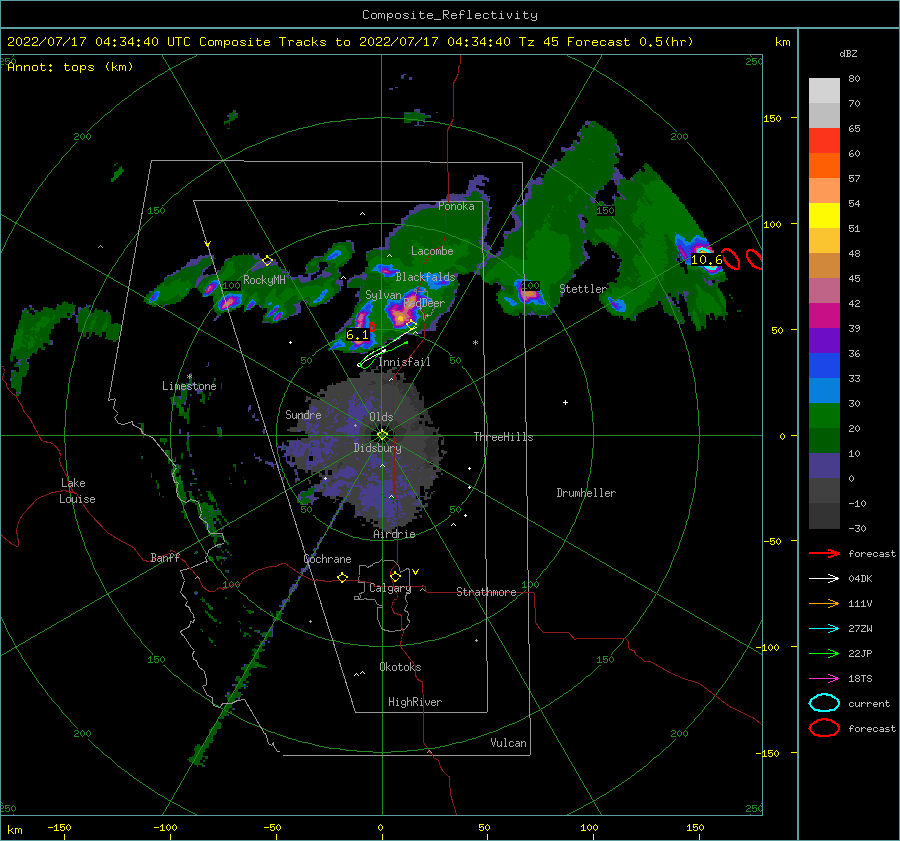Click the Didsbury town label
900x841 pixels.
(x=377, y=448)
